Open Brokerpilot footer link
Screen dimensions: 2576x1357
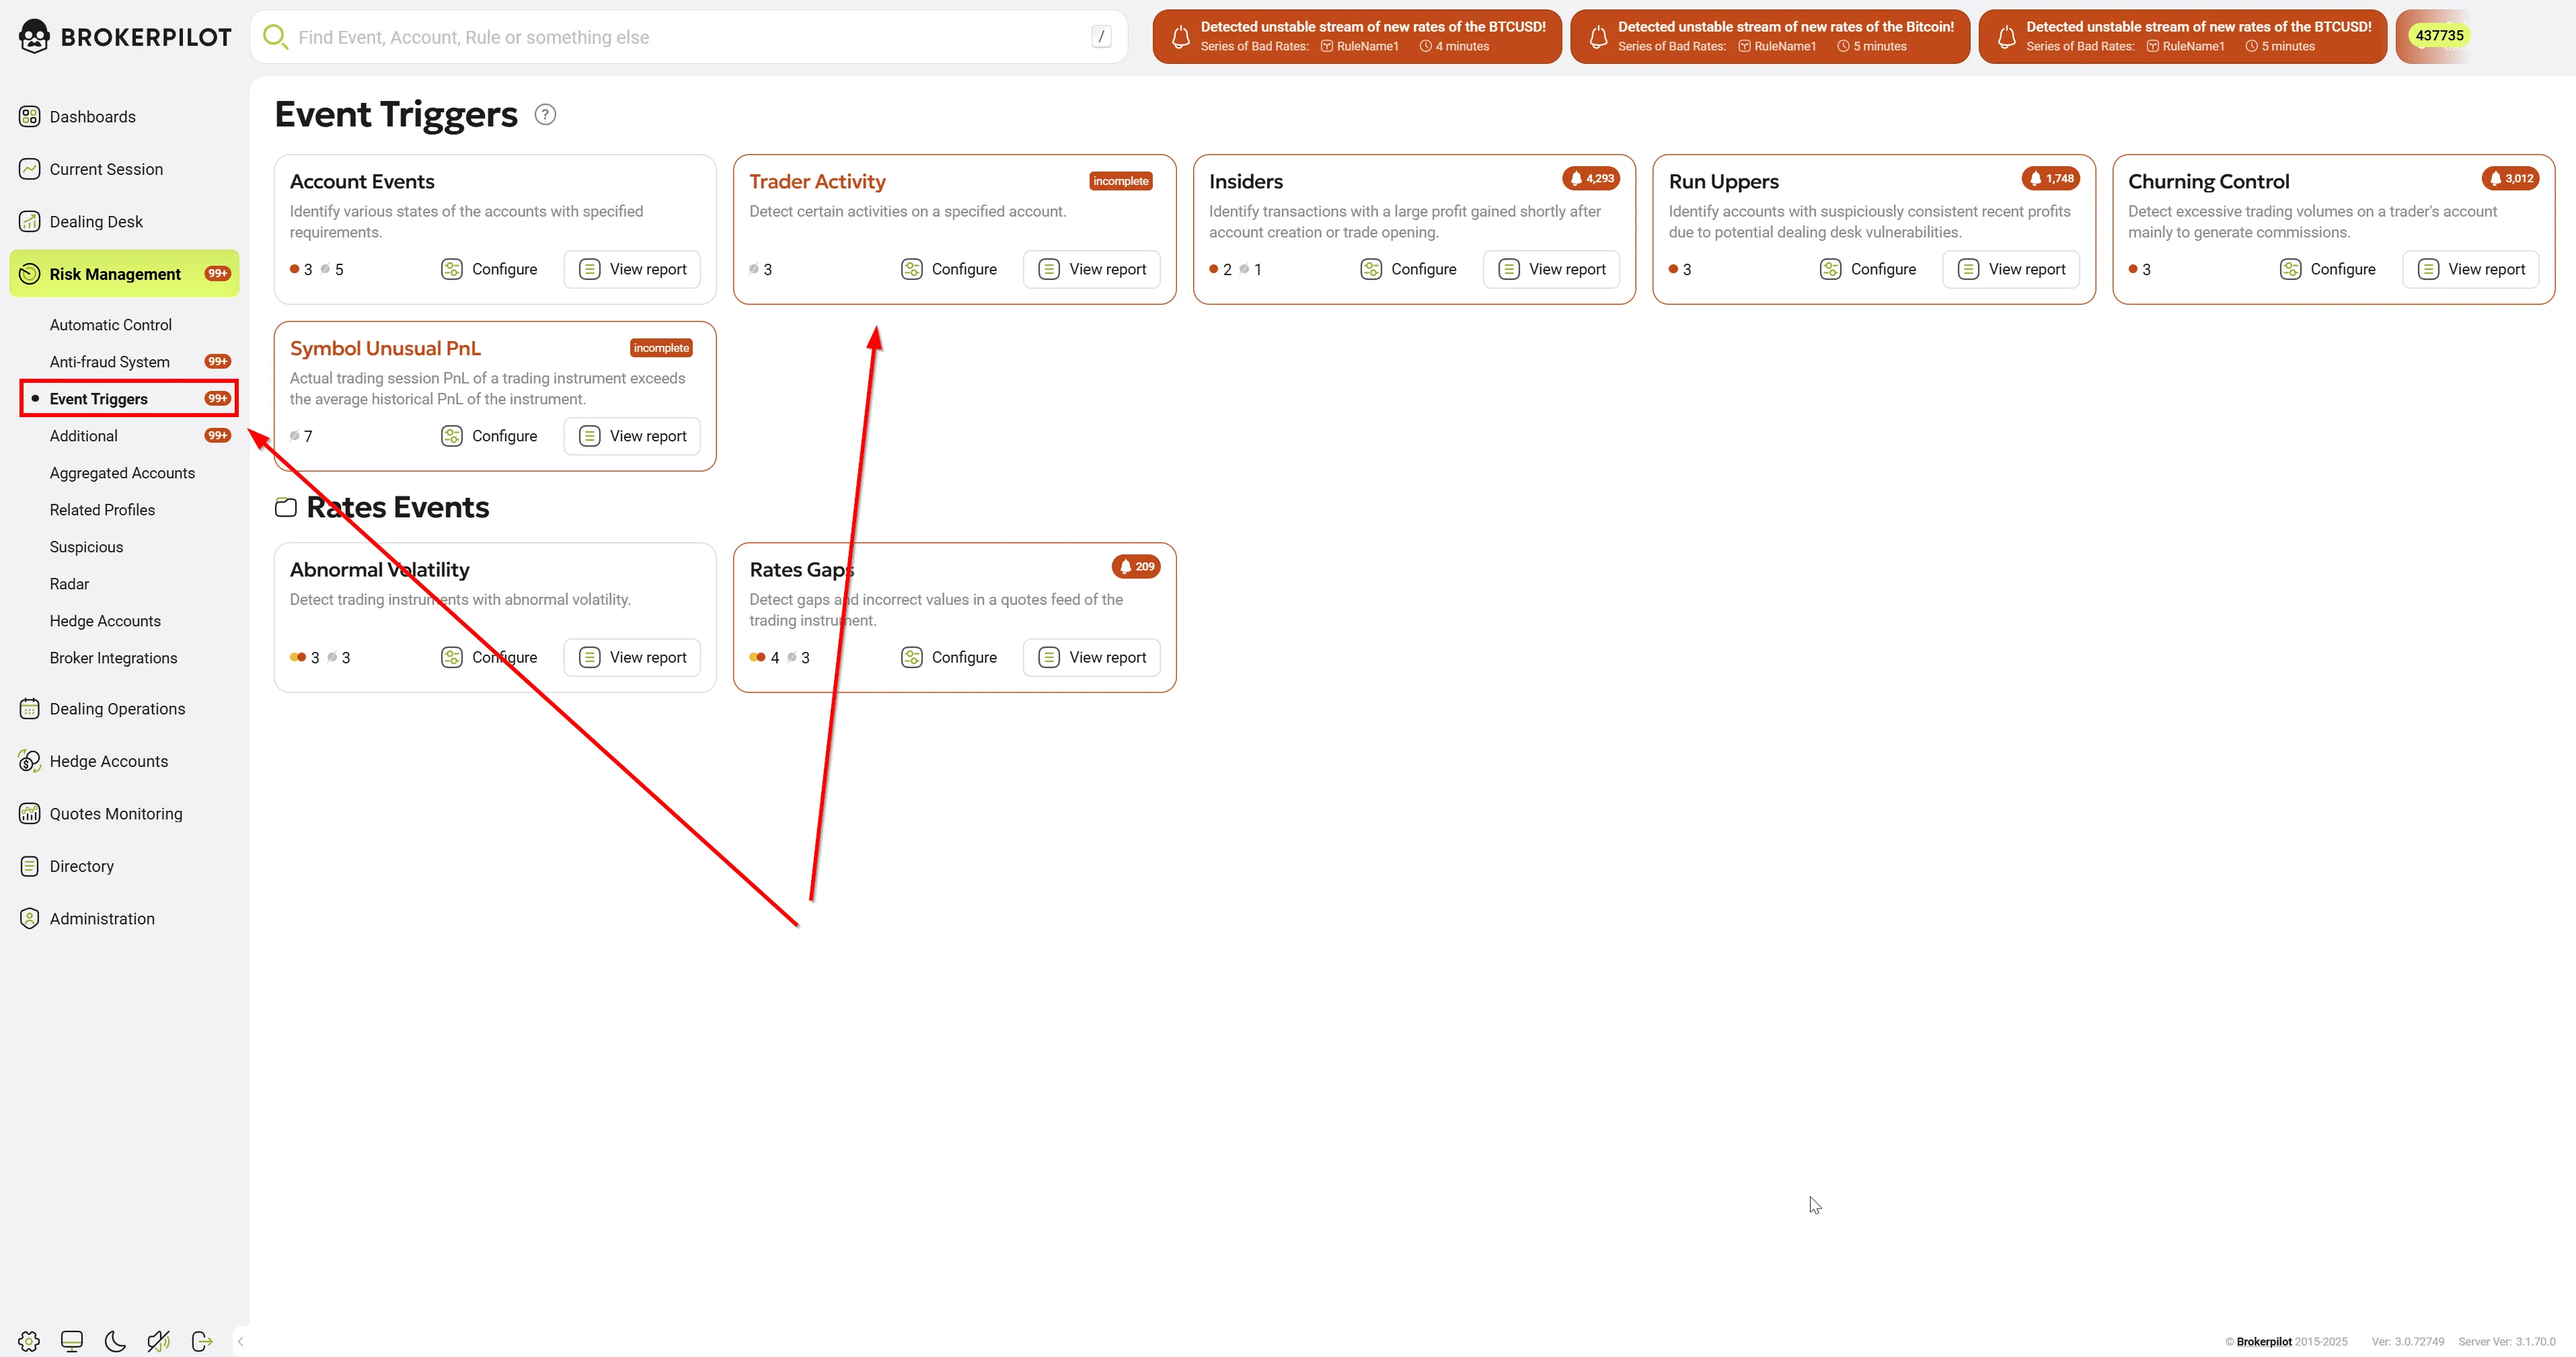coord(2264,1342)
